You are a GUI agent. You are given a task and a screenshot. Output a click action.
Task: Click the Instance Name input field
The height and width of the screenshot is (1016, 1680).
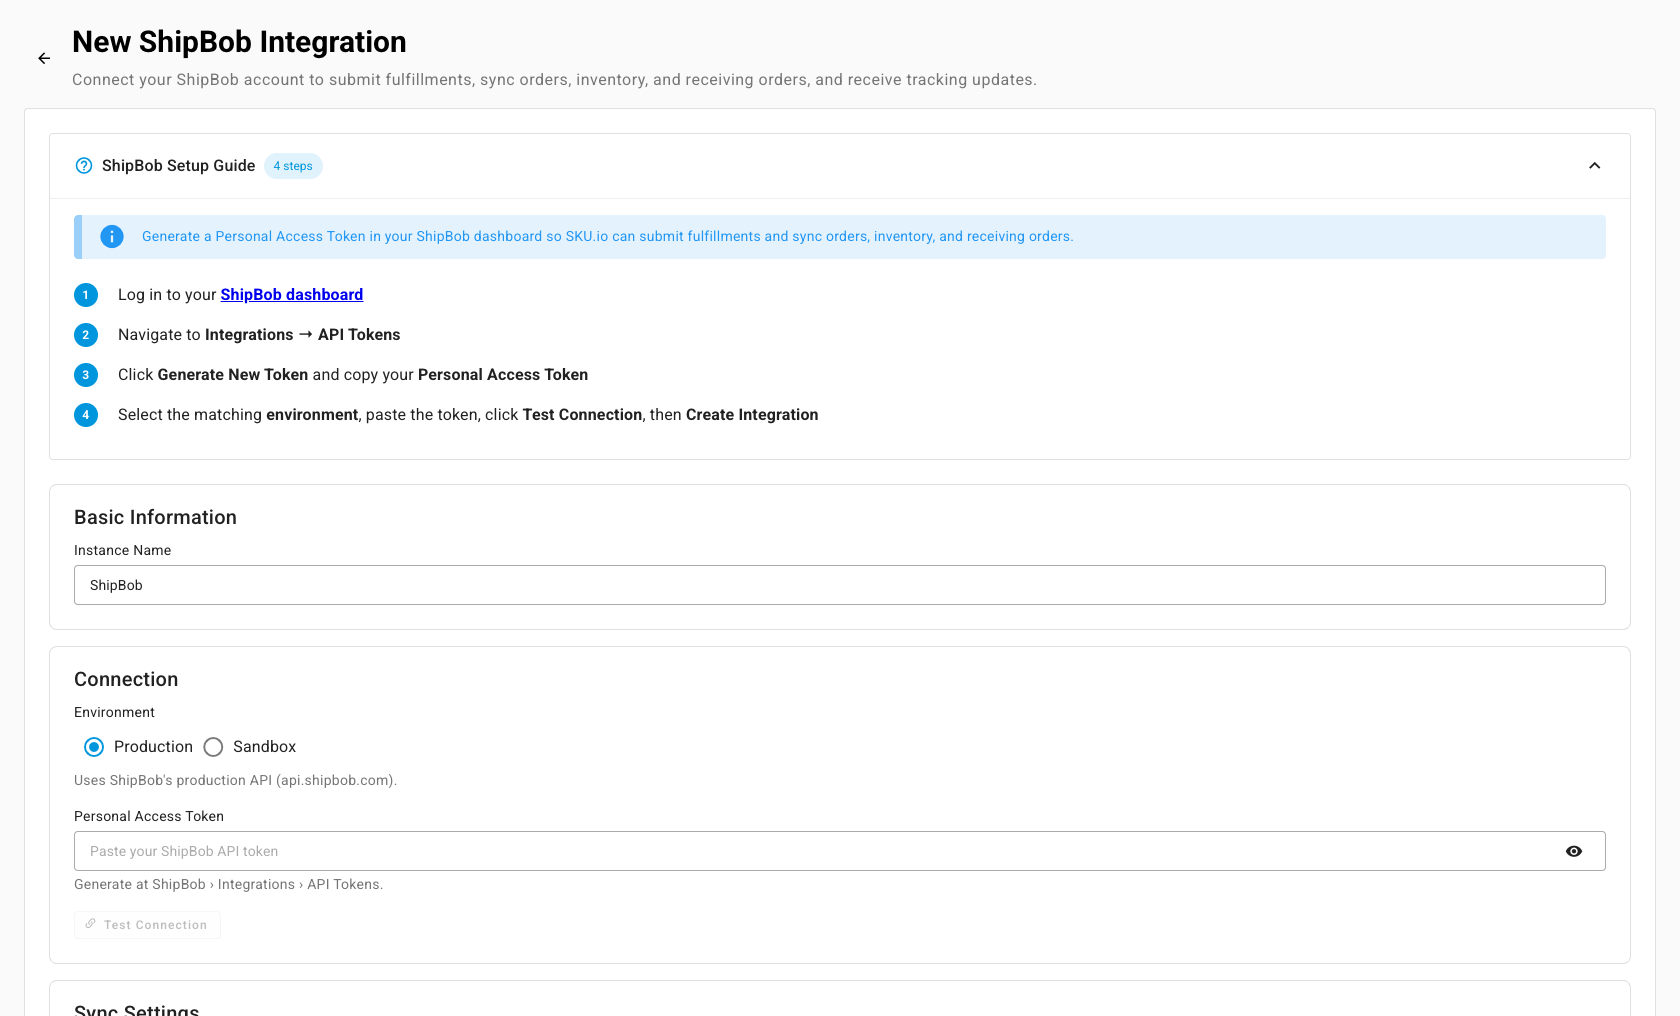tap(840, 585)
